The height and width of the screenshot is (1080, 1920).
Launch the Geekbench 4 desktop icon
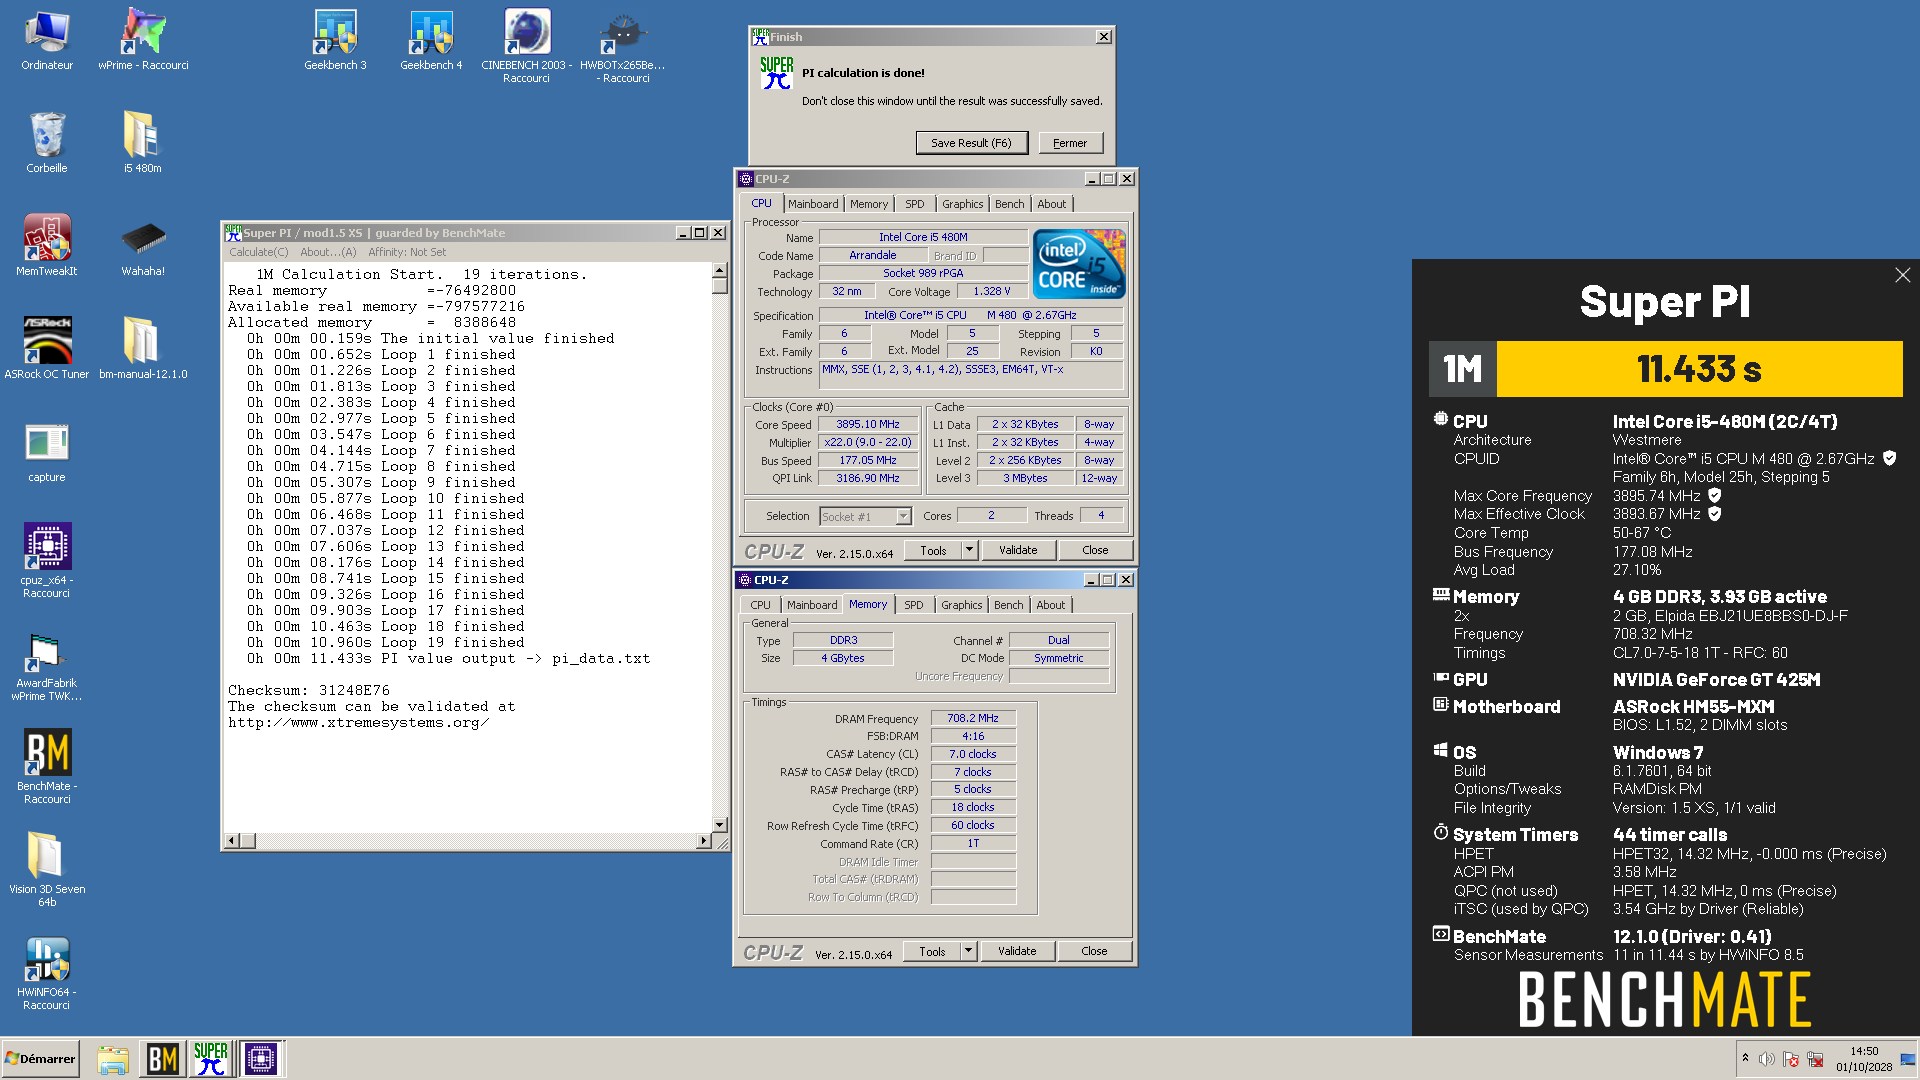431,40
